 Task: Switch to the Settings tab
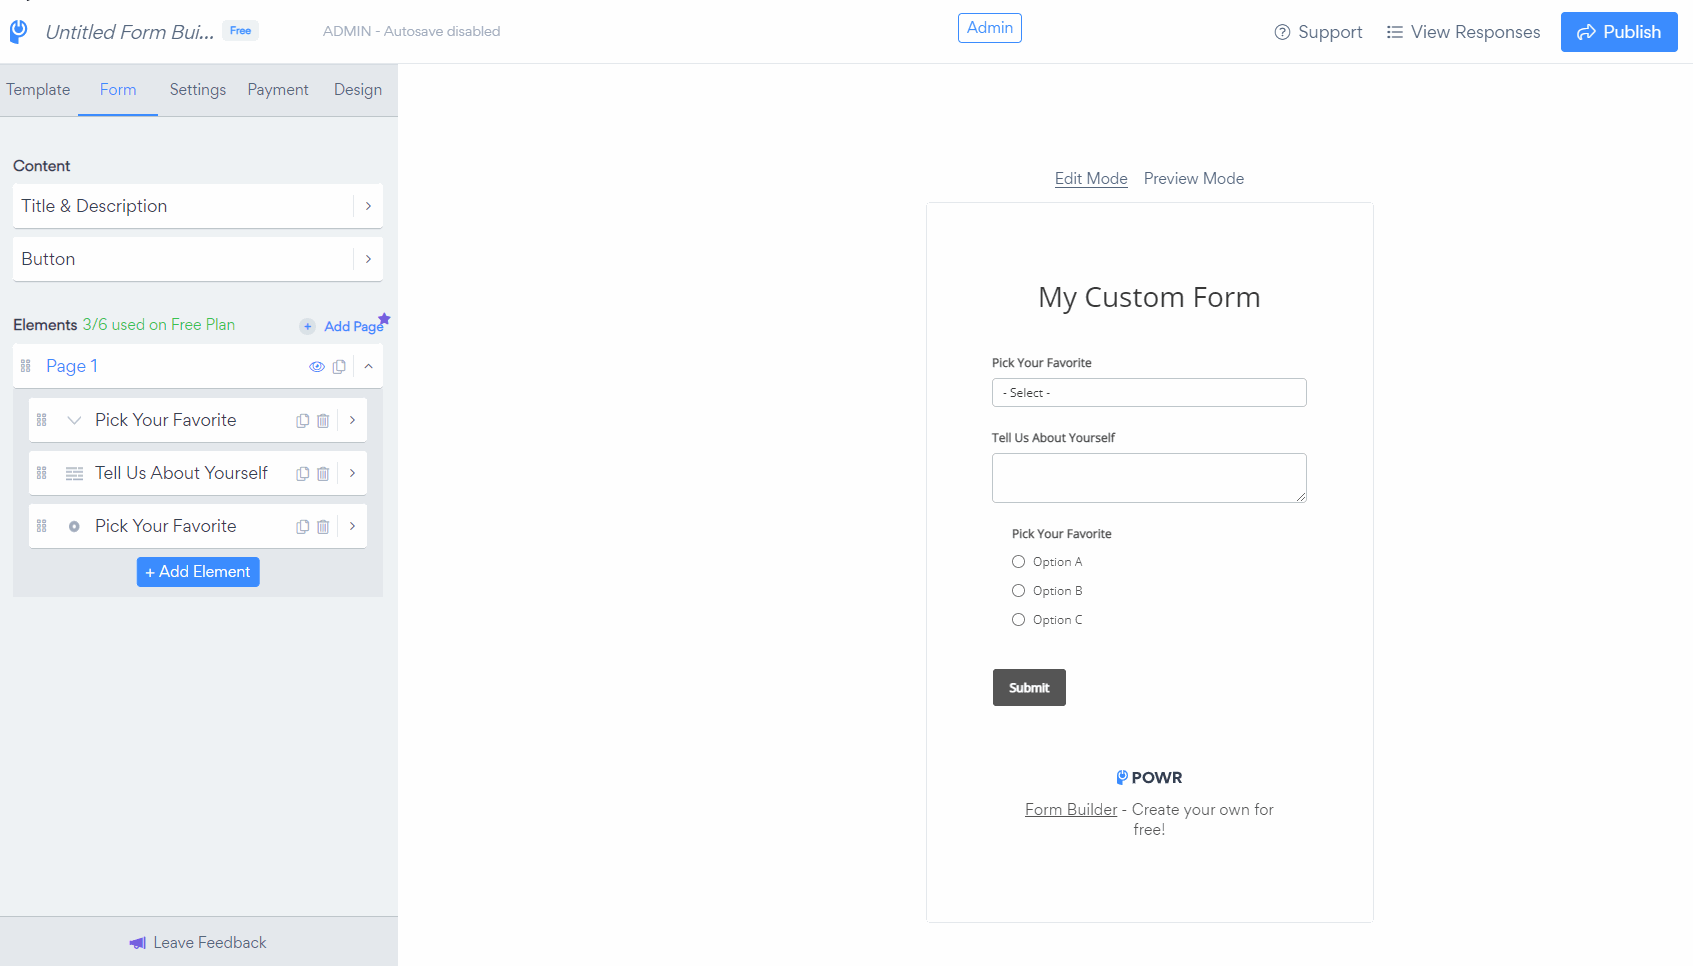click(198, 90)
